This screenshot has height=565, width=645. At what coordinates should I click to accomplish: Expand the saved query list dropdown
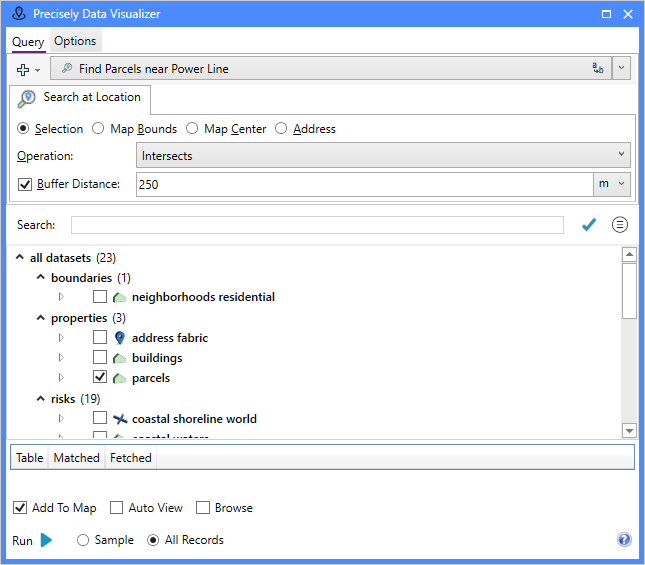[x=621, y=68]
